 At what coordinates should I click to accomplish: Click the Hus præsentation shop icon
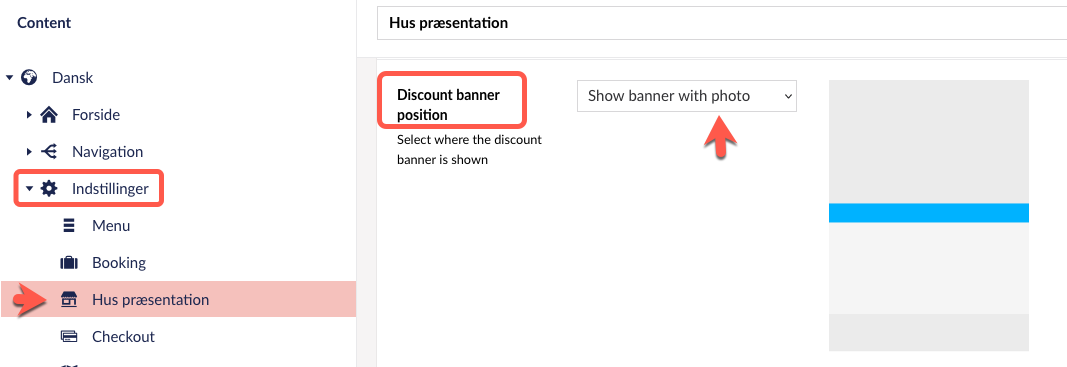[x=69, y=300]
